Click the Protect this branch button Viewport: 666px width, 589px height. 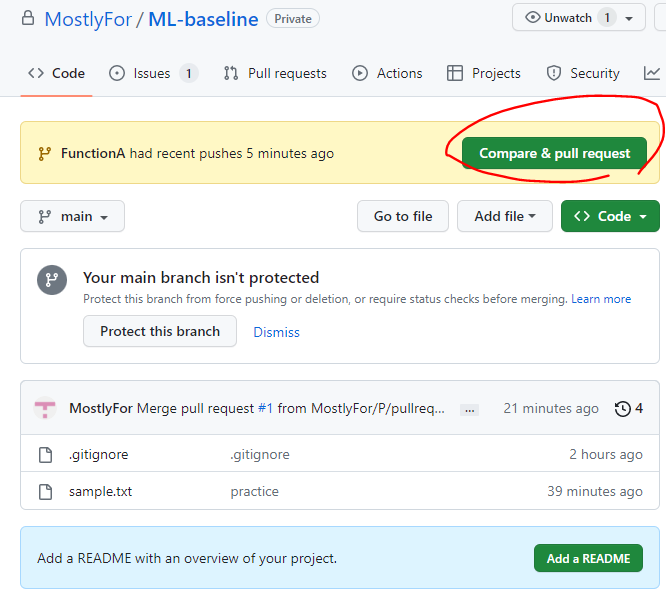click(160, 331)
